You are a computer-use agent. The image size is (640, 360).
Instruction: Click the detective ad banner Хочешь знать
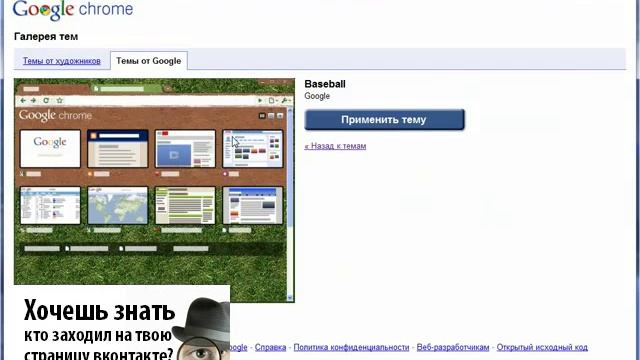[122, 322]
